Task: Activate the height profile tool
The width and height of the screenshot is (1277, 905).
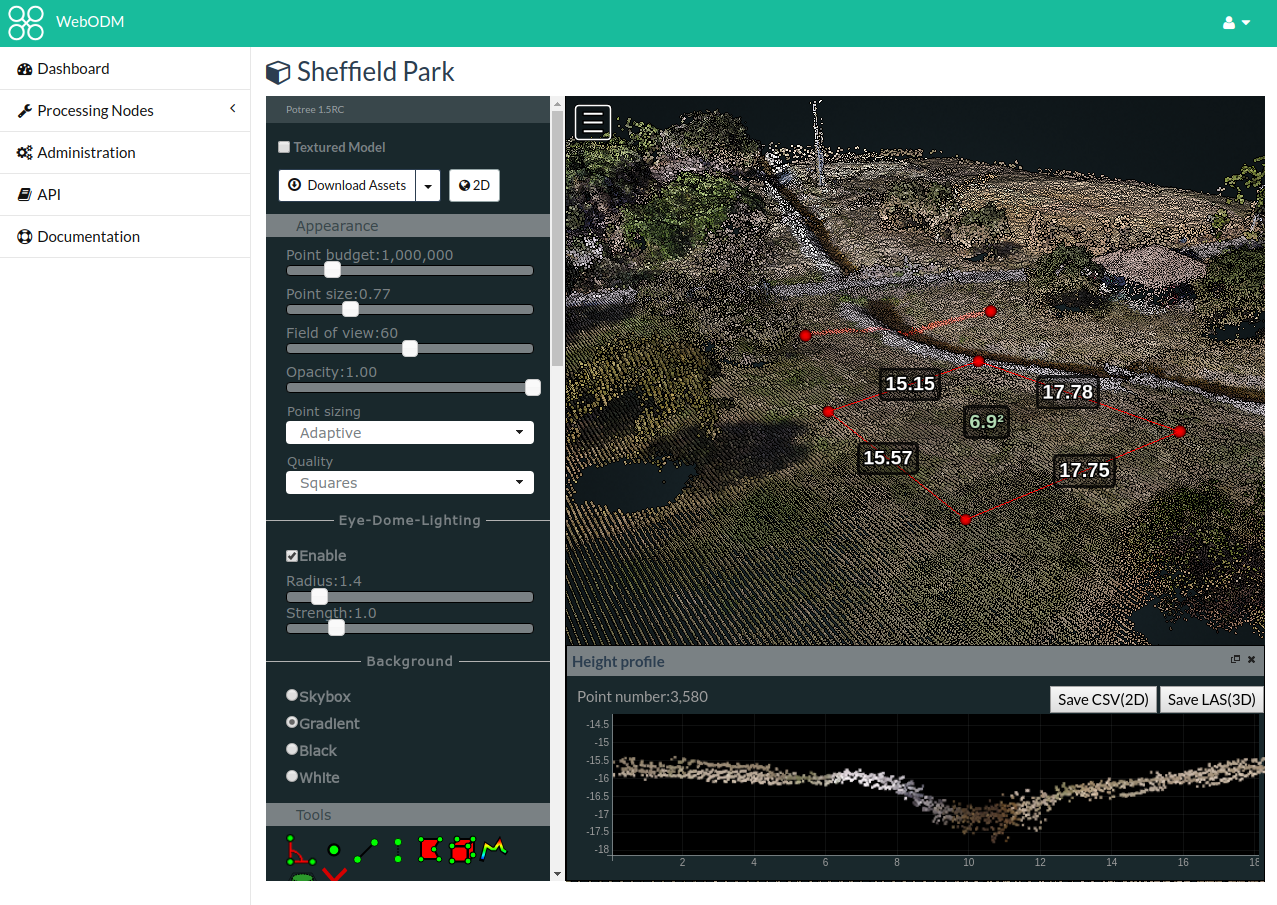Action: [494, 849]
